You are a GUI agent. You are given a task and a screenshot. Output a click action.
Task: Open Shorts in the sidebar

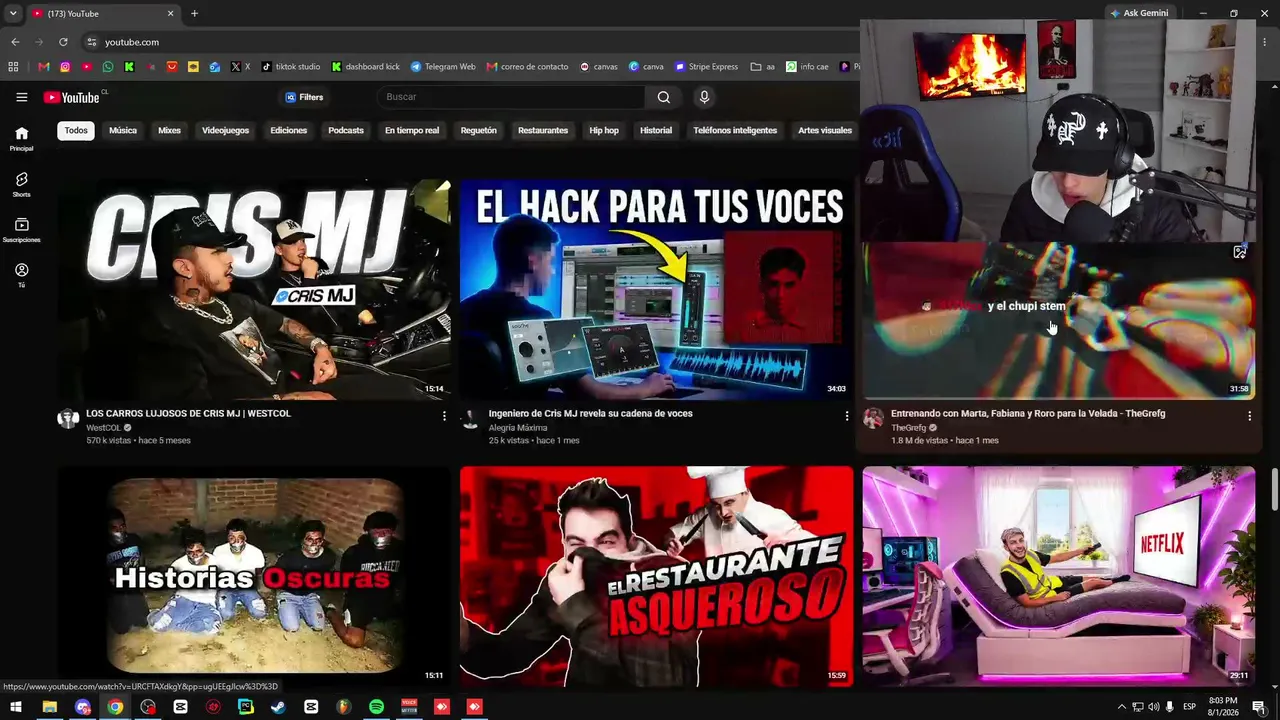[x=21, y=184]
